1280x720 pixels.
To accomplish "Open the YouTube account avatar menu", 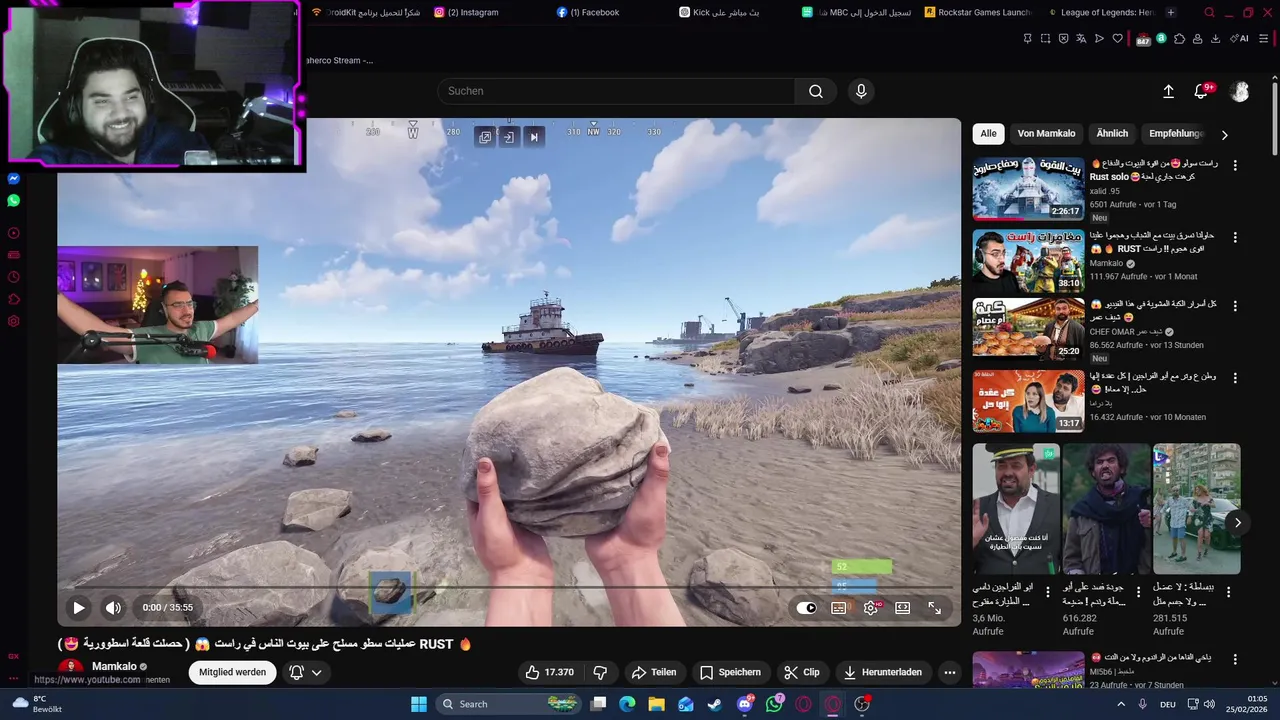I will point(1240,91).
